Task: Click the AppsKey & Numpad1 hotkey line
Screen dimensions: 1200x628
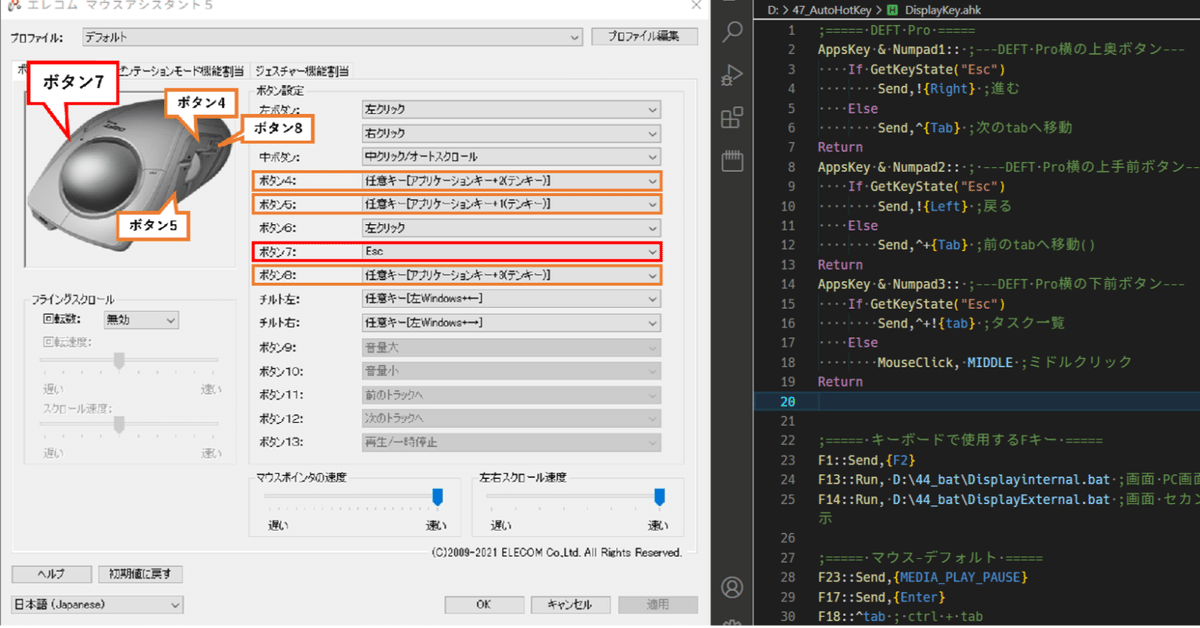Action: pos(1000,49)
